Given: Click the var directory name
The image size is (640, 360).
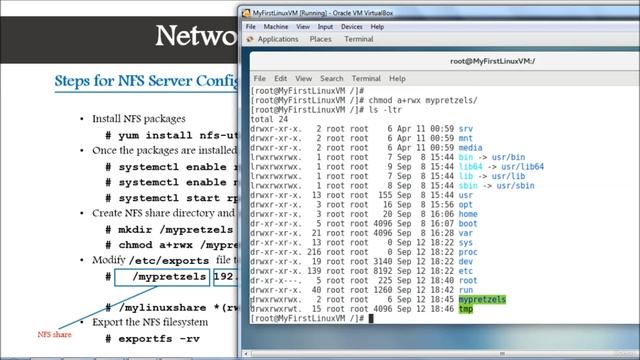Looking at the screenshot, I should coord(466,233).
